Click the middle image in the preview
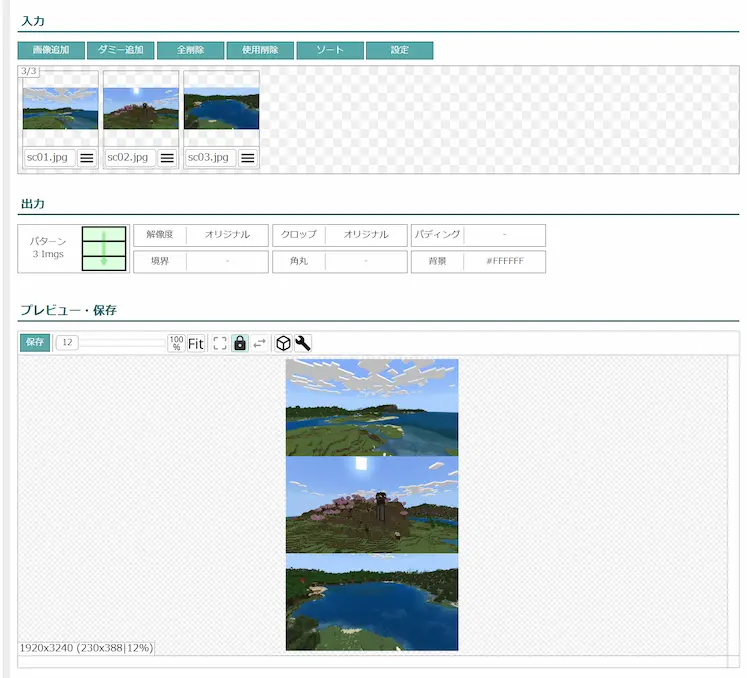 coord(372,505)
